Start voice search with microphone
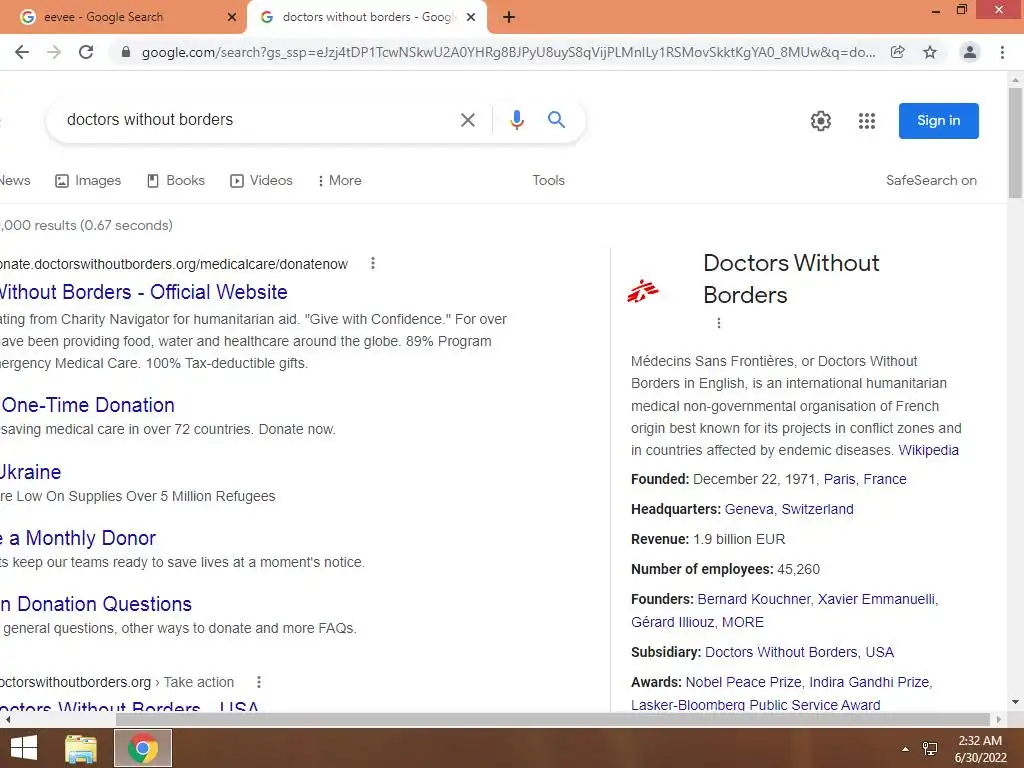1024x768 pixels. [517, 120]
